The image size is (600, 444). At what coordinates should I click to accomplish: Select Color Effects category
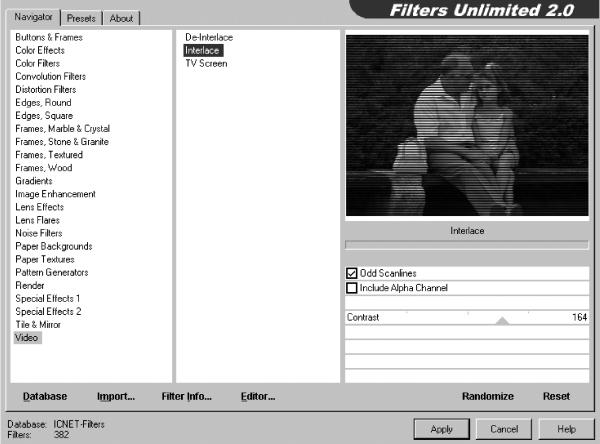[x=40, y=50]
